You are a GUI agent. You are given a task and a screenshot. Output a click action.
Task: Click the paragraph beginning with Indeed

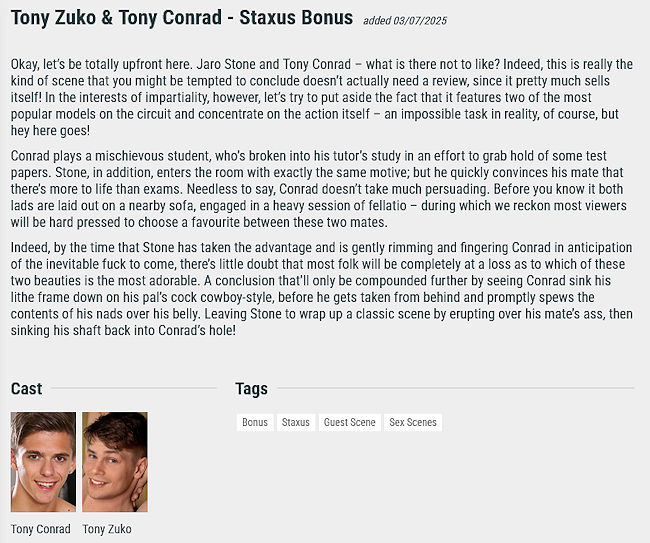[x=322, y=289]
